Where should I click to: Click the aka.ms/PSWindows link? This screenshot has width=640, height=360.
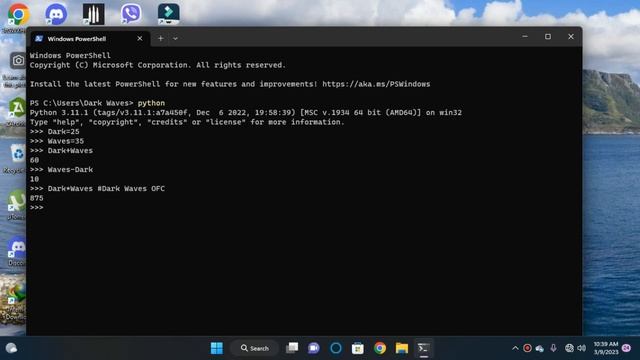coord(376,84)
